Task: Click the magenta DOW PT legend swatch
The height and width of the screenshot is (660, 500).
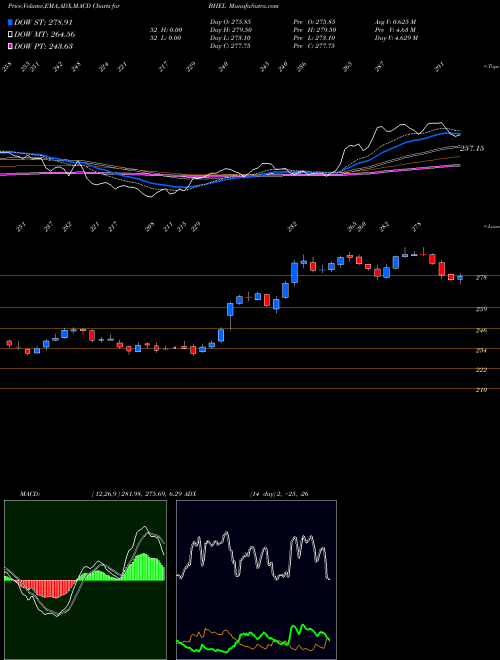Action: tap(11, 46)
